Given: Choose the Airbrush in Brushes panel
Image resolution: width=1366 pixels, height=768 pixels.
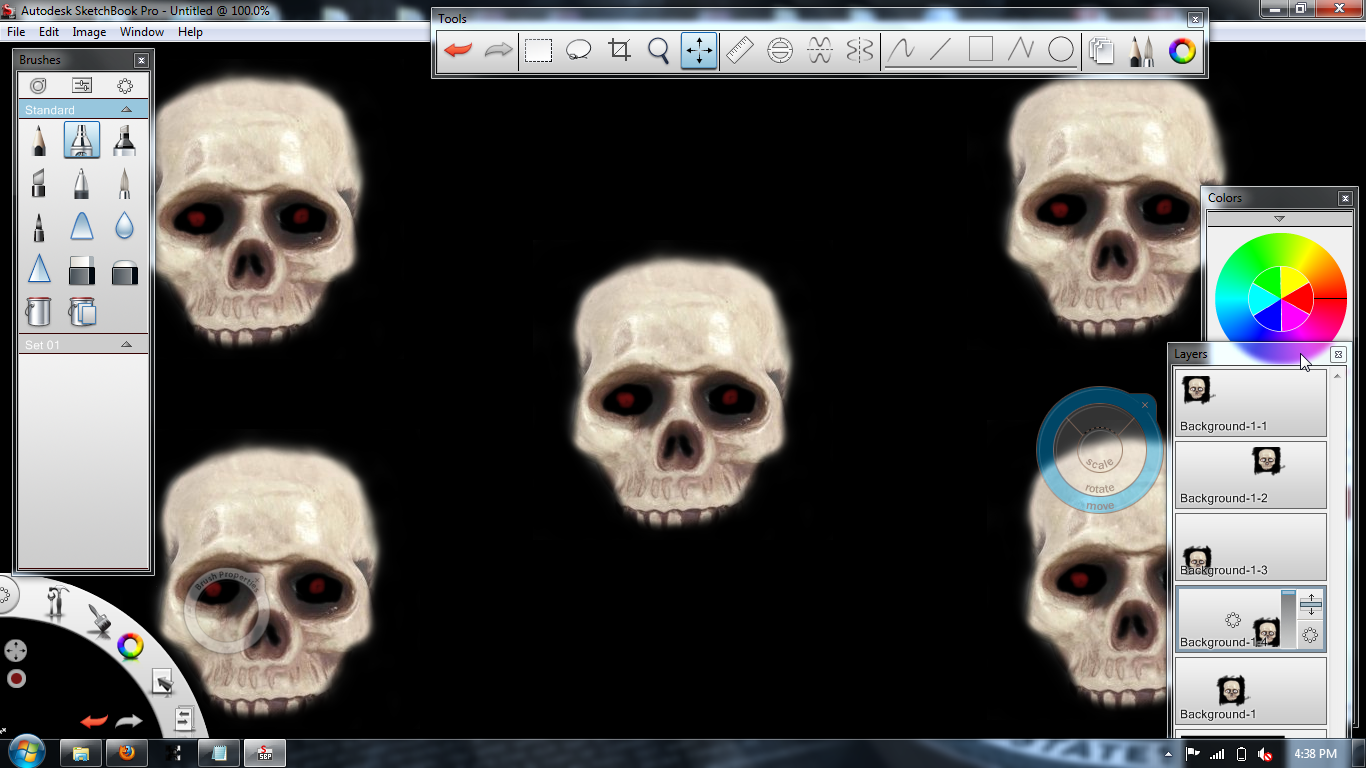Looking at the screenshot, I should pos(82,140).
